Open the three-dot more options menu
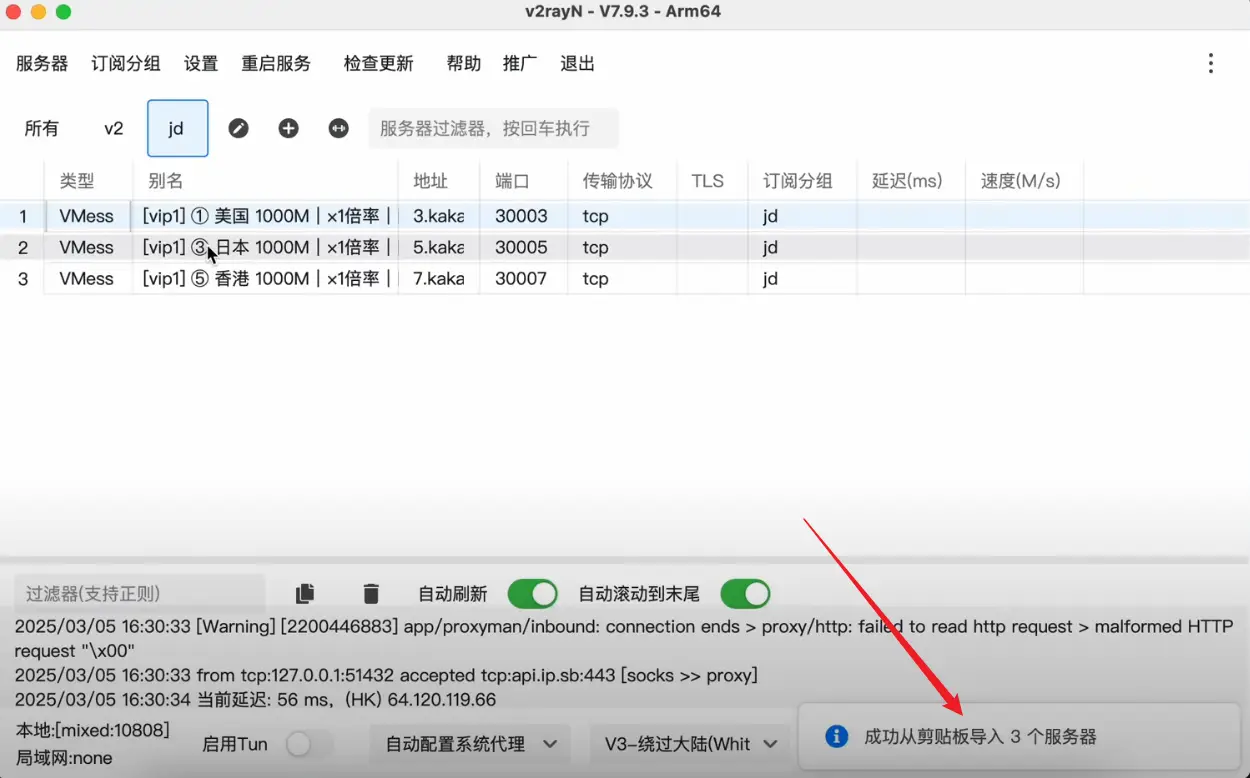The width and height of the screenshot is (1250, 778). [x=1210, y=64]
